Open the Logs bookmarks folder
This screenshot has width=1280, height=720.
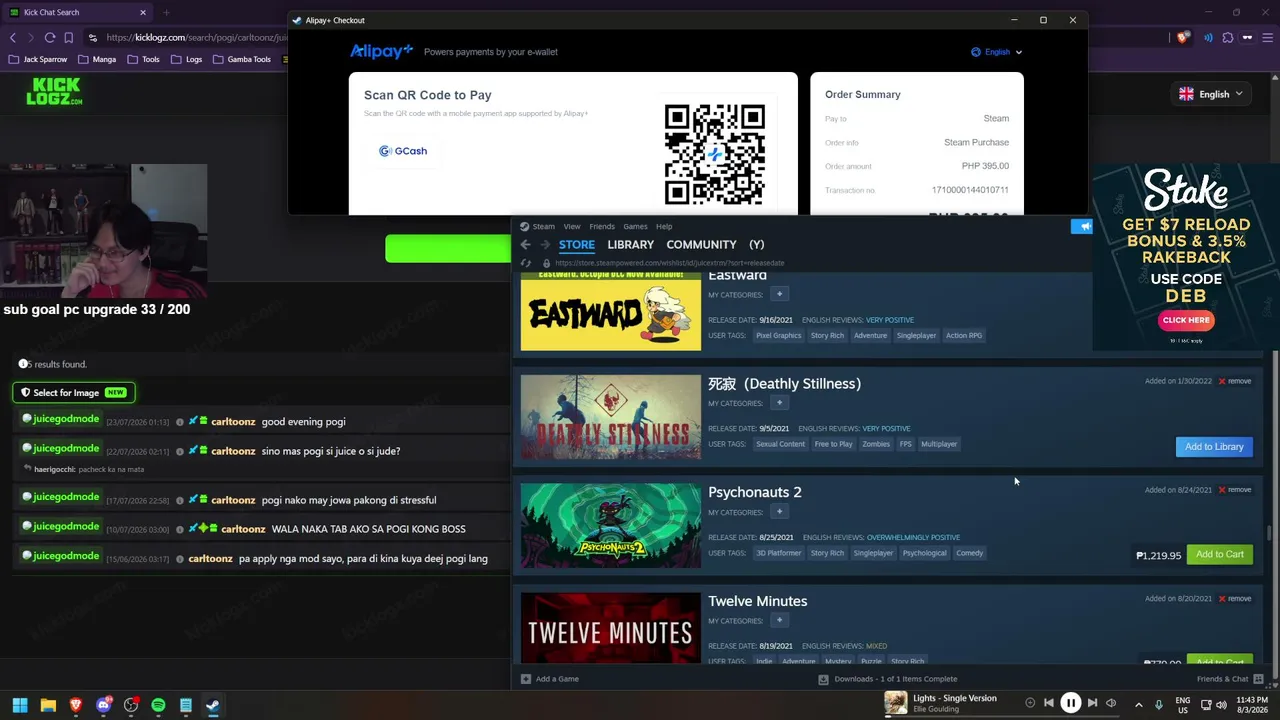tap(186, 59)
